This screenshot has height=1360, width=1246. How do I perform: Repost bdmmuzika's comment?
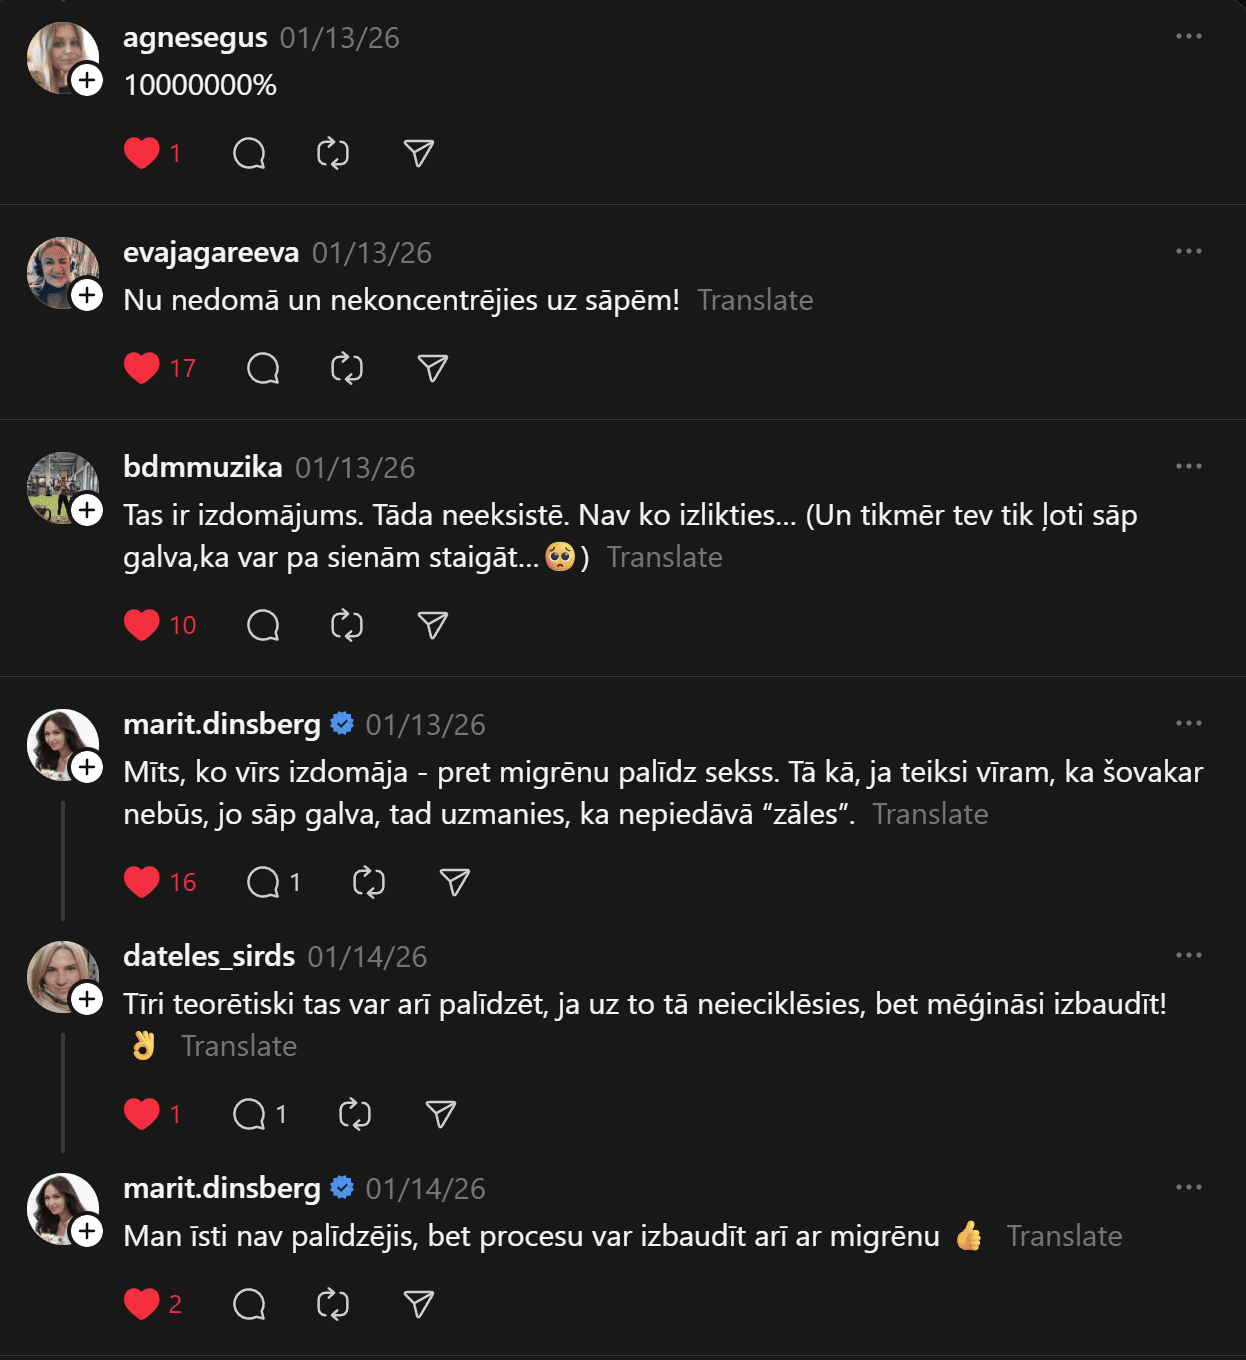tap(347, 625)
